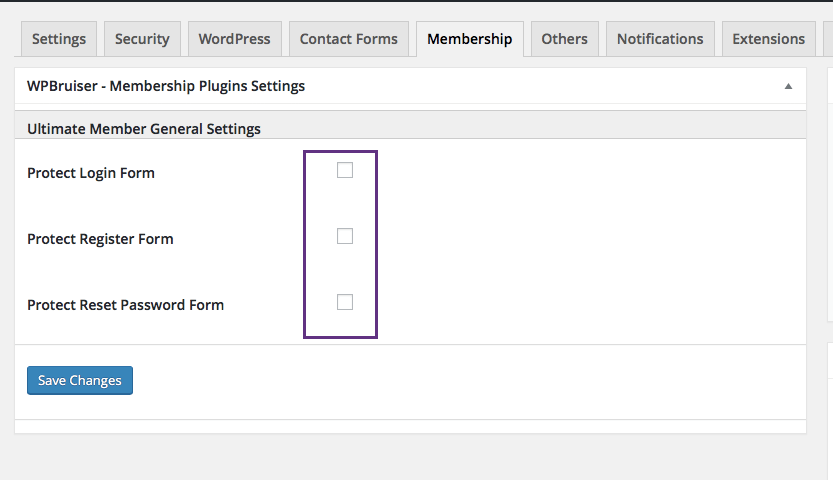Collapse the Membership Plugins Settings panel arrow
This screenshot has height=480, width=833.
(x=788, y=86)
